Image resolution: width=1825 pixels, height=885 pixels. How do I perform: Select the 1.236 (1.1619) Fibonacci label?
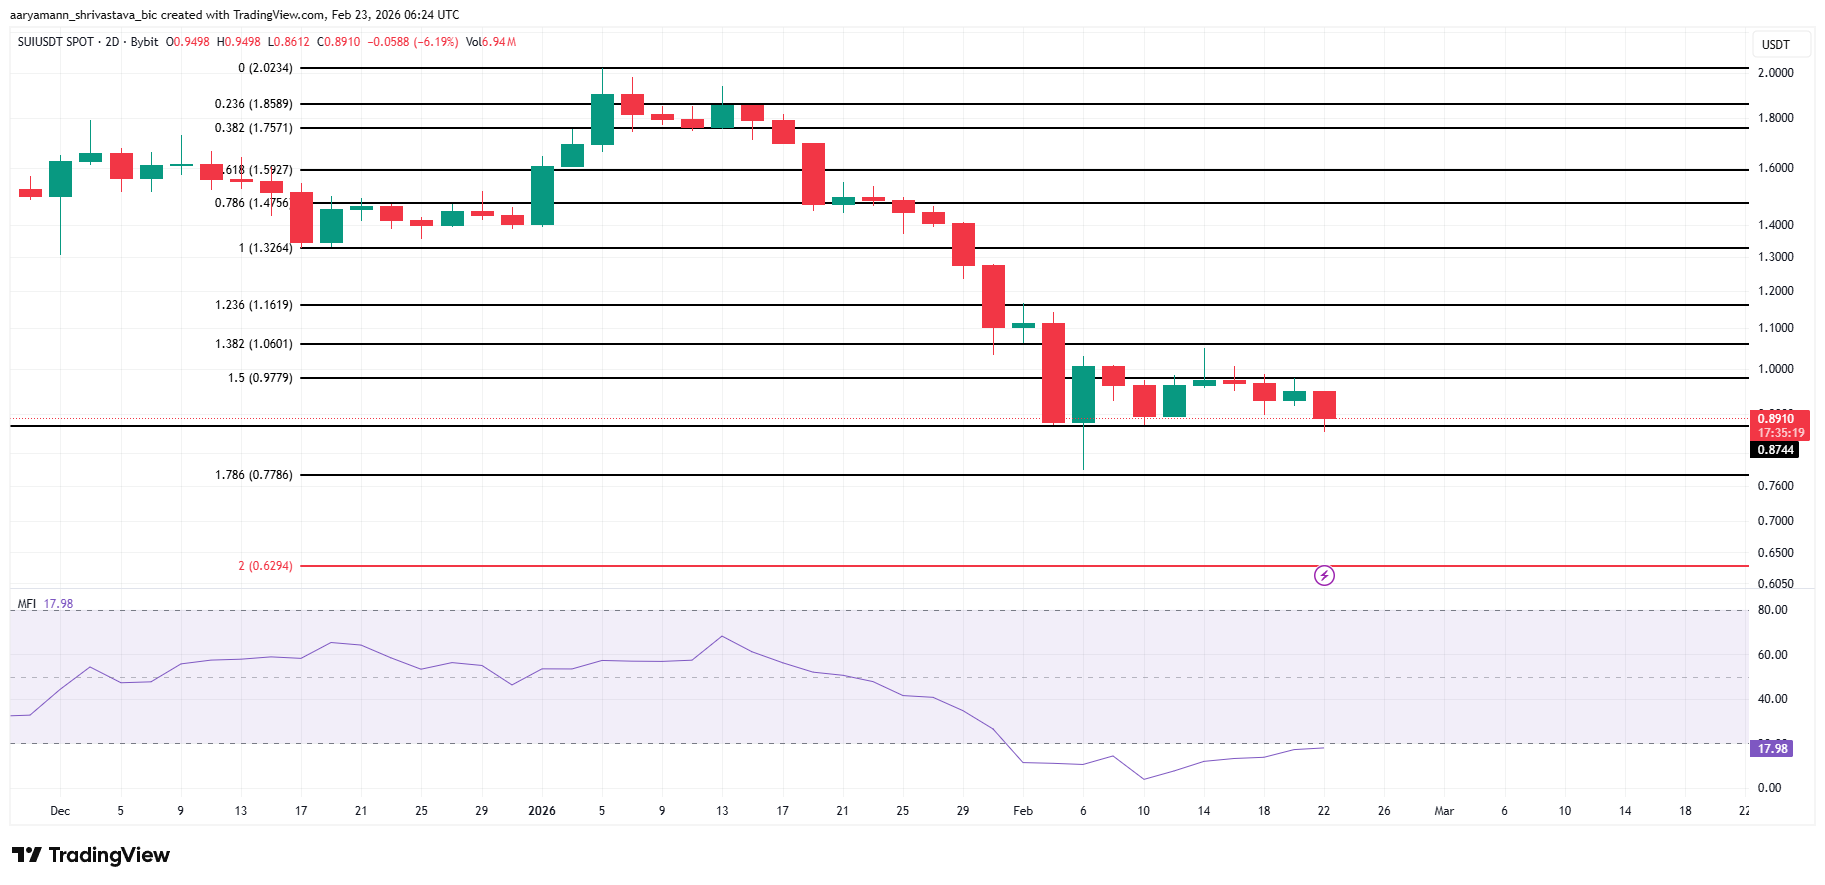pyautogui.click(x=254, y=305)
